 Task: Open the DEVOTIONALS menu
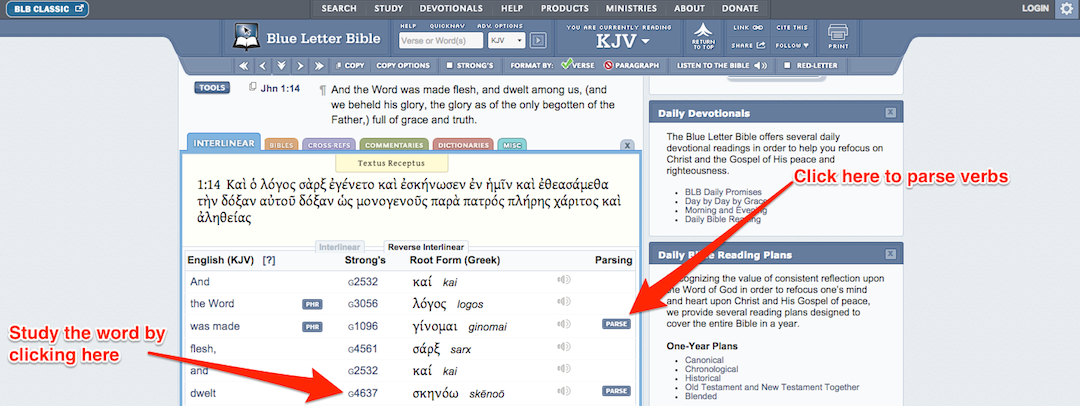(450, 9)
